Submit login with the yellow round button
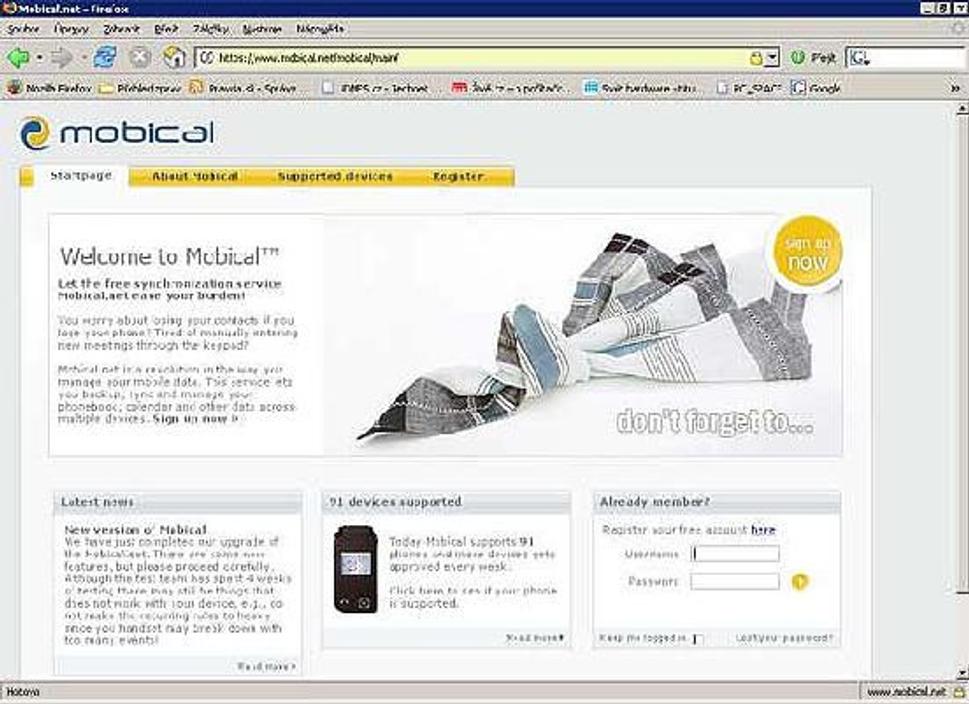 coord(800,581)
